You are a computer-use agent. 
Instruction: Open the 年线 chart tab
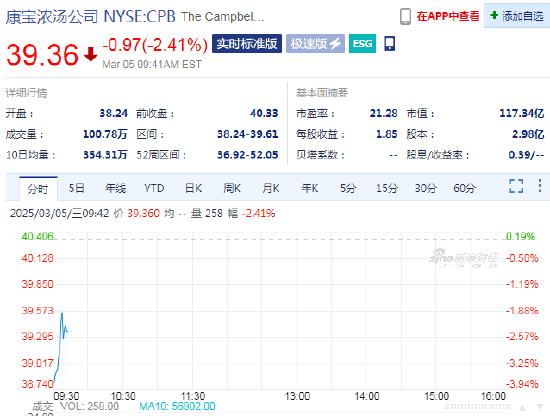click(x=115, y=188)
